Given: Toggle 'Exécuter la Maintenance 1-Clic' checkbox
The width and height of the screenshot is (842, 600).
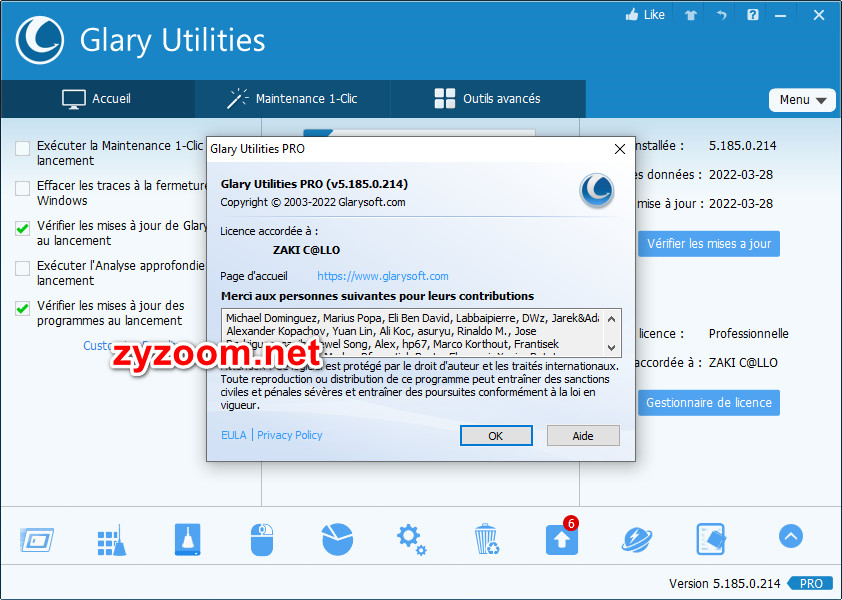Looking at the screenshot, I should click(x=23, y=148).
